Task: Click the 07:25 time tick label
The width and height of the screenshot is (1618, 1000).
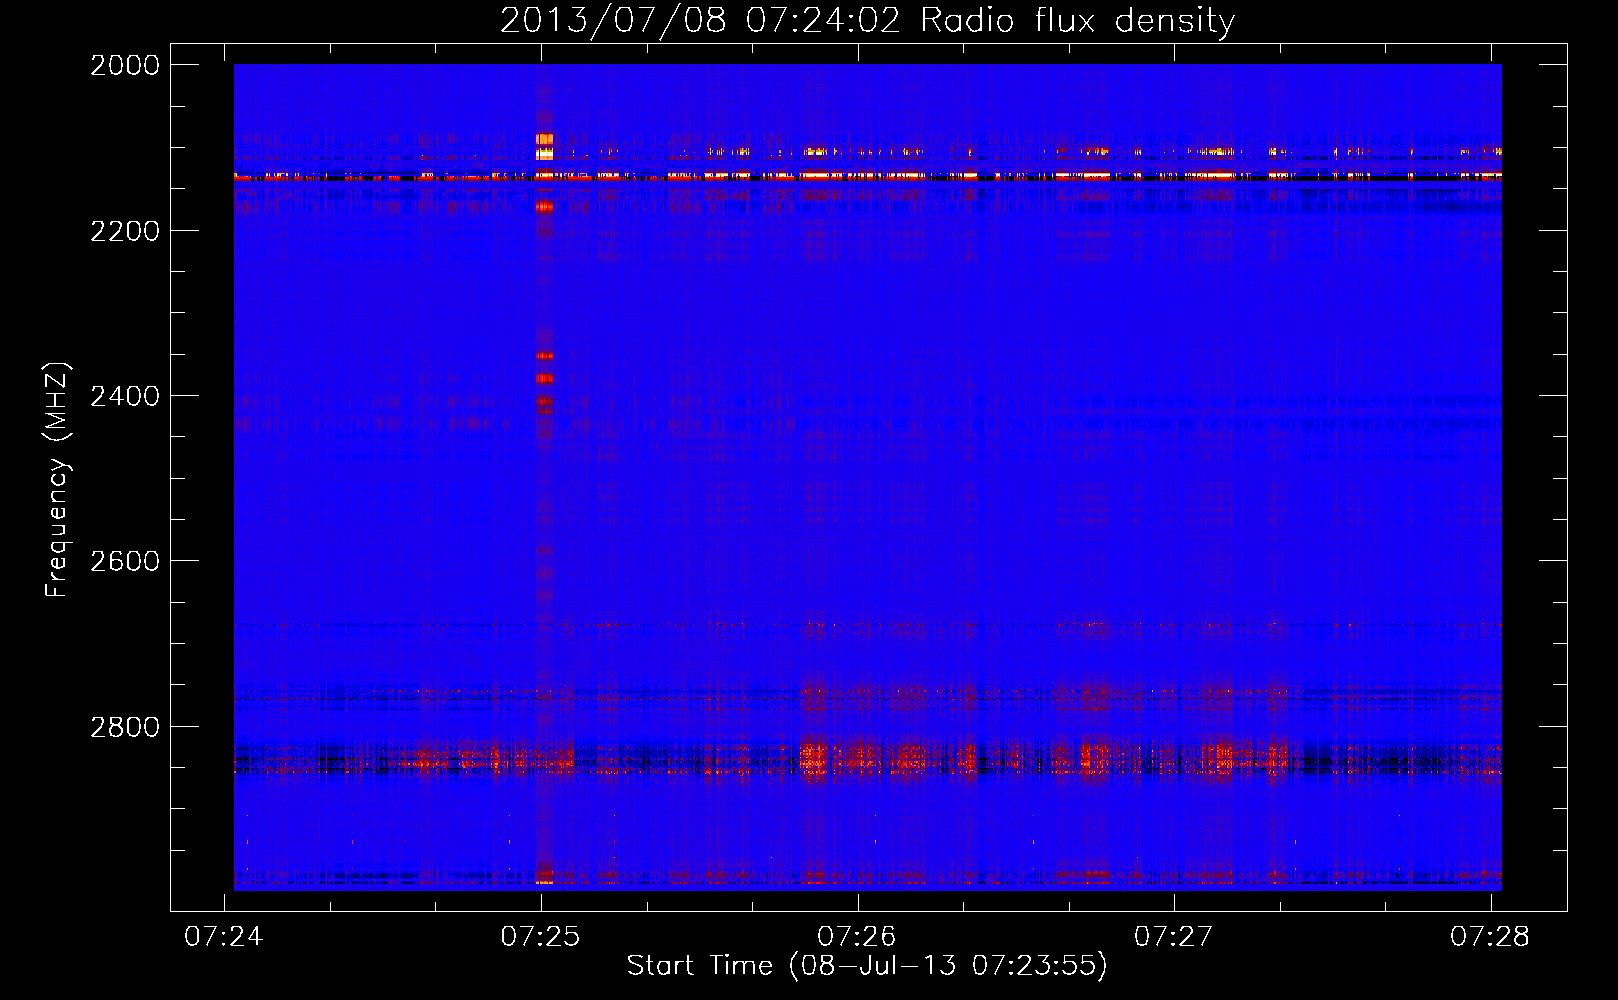Action: [x=541, y=936]
